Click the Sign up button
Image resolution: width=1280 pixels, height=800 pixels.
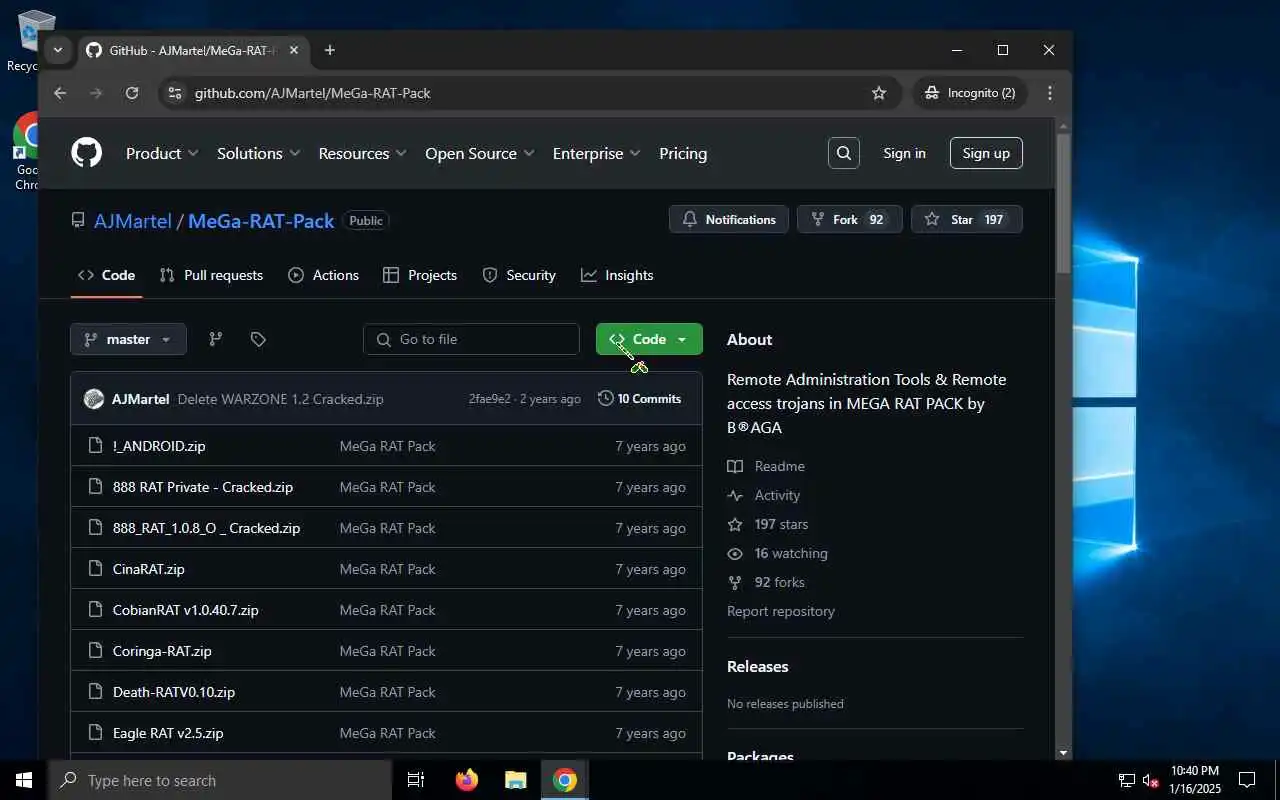[x=986, y=153]
